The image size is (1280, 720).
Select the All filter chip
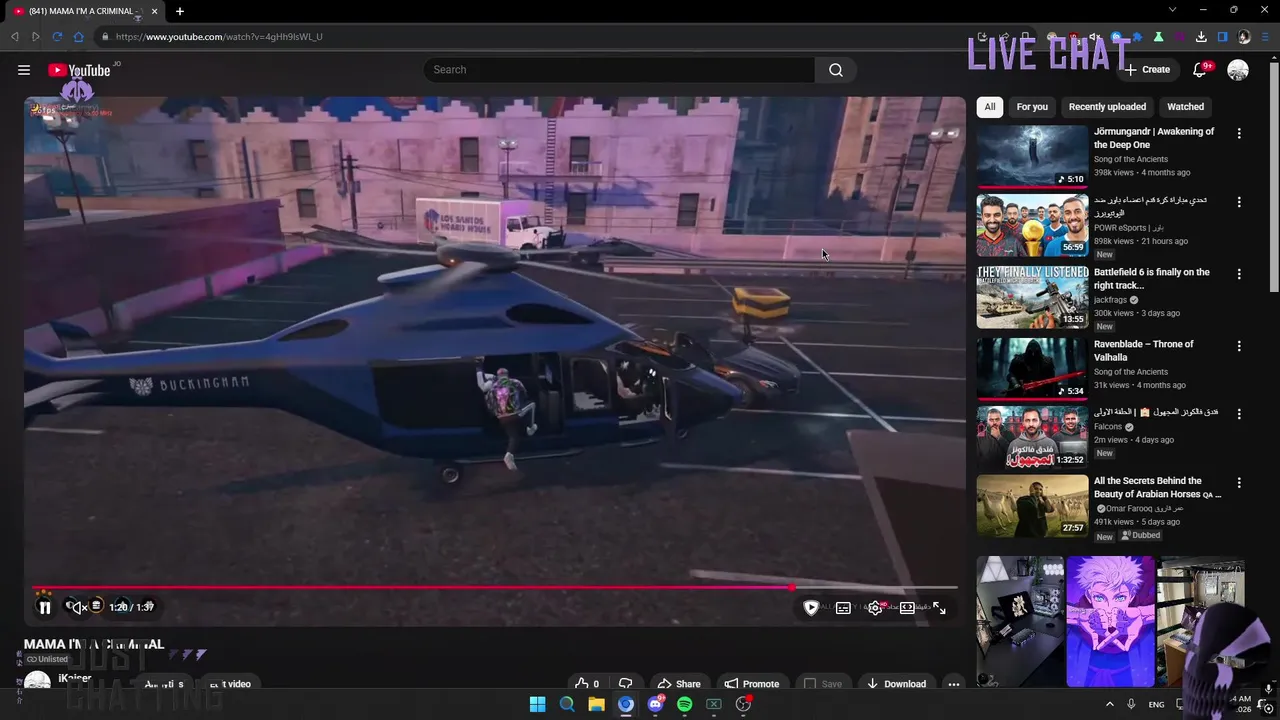tap(990, 107)
